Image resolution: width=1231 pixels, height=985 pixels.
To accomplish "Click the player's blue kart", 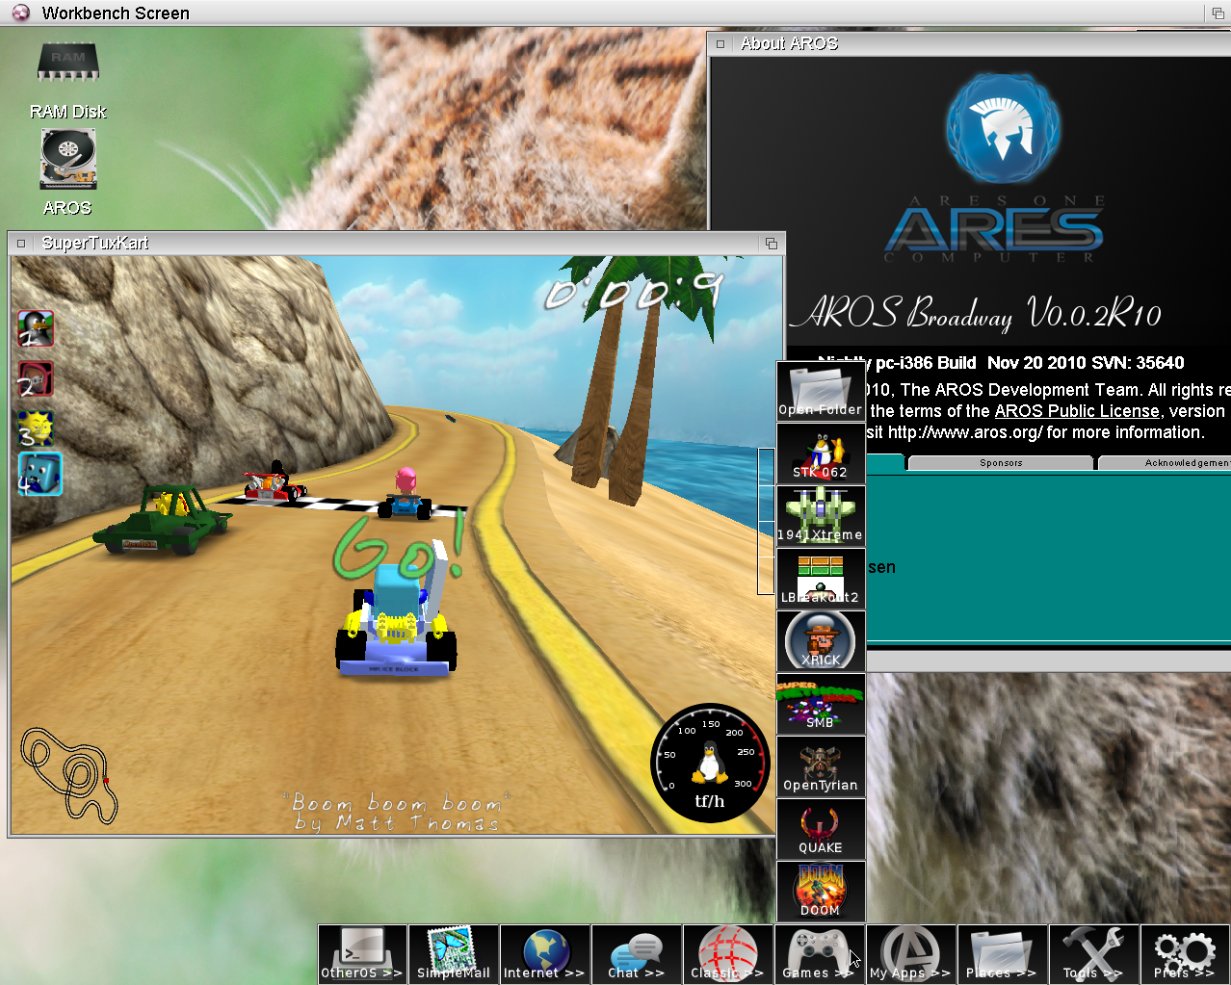I will point(397,620).
